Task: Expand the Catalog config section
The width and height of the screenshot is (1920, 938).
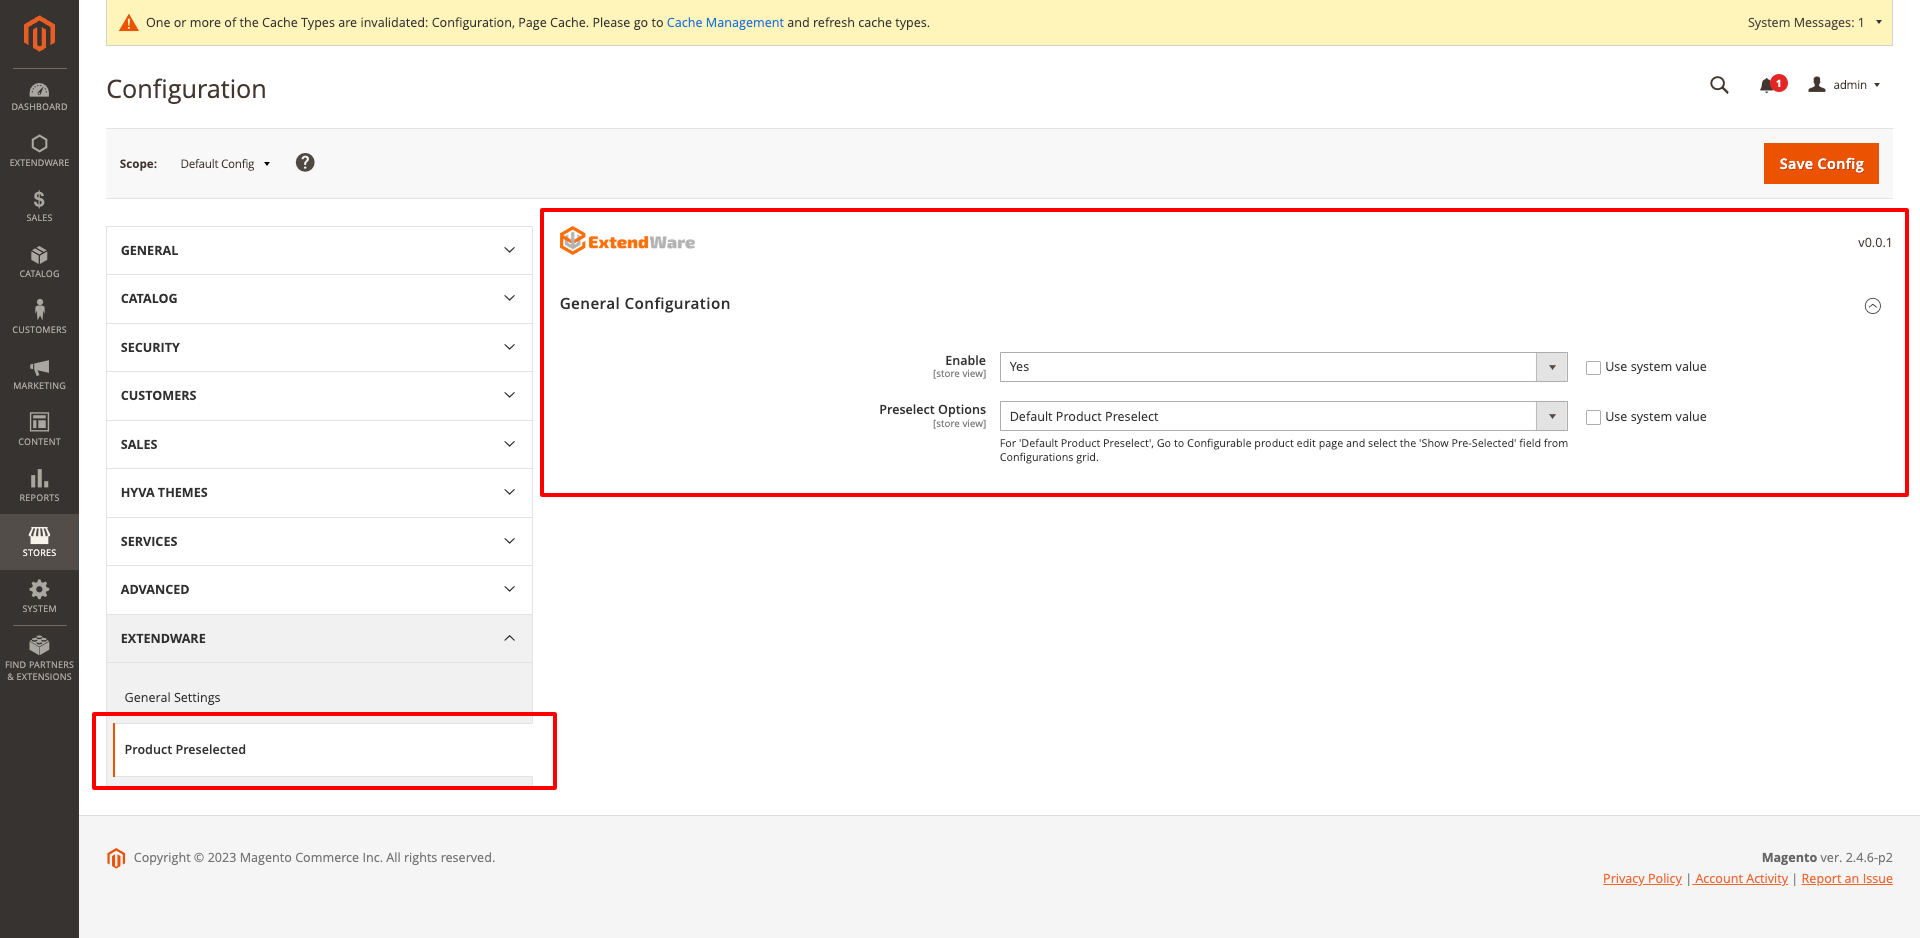Action: coord(319,299)
